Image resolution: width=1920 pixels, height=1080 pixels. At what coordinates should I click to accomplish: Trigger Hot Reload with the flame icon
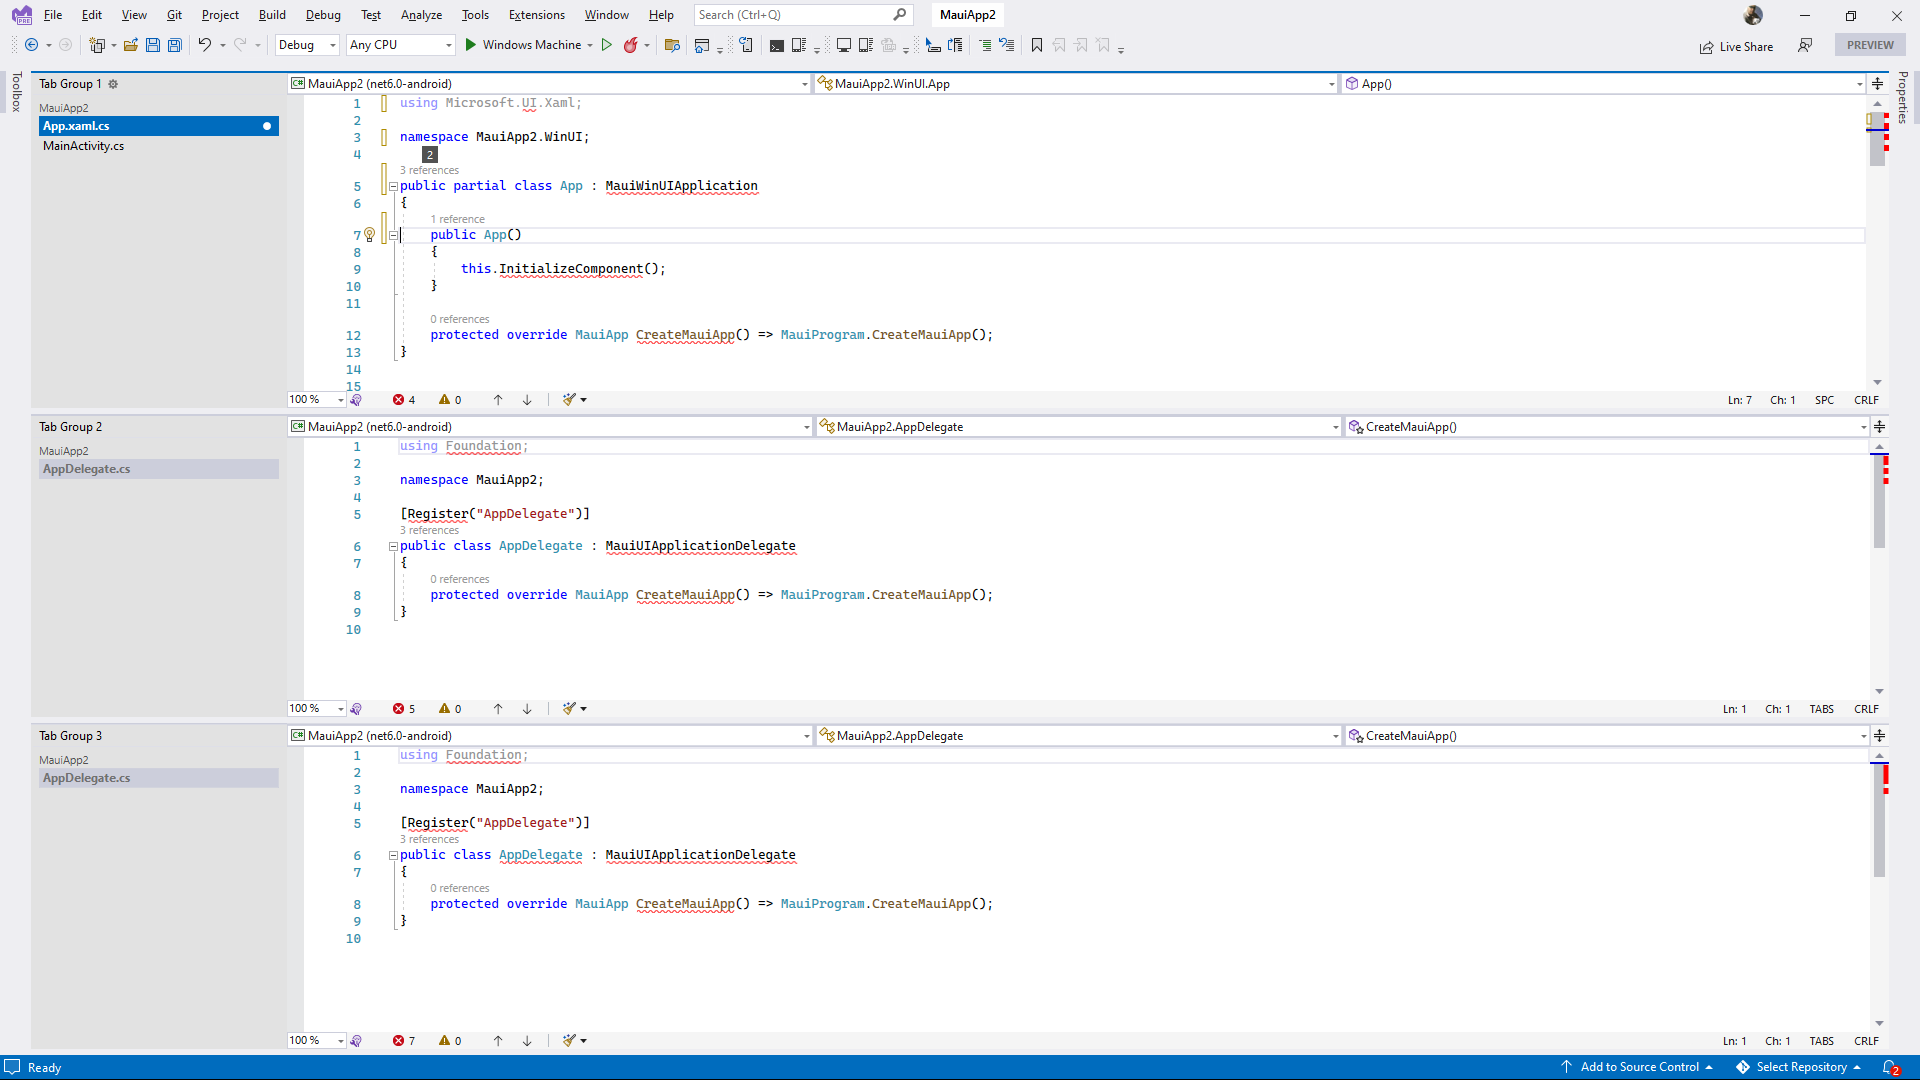pos(631,45)
